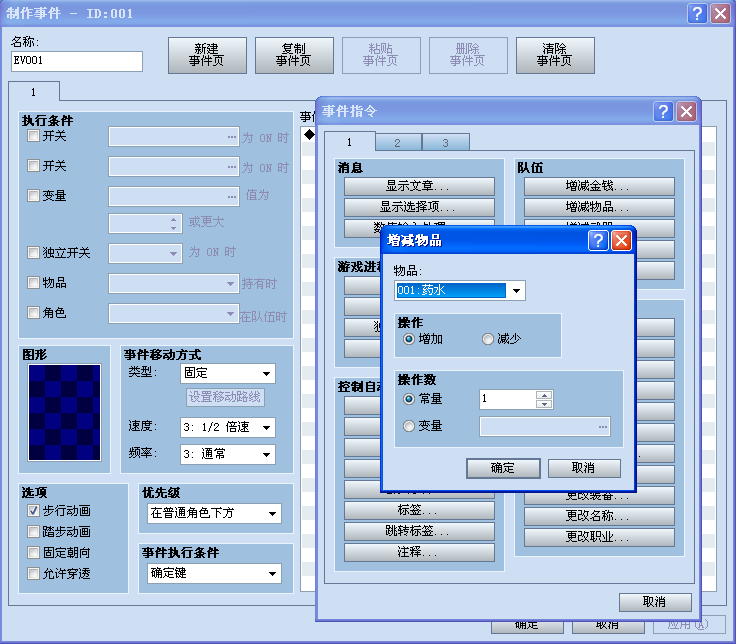Select event page tab 1
Screen dimensions: 736x644
34,92
